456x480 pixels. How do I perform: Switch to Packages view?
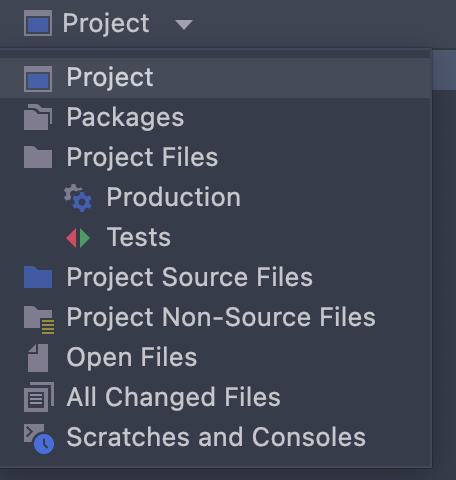215,118
